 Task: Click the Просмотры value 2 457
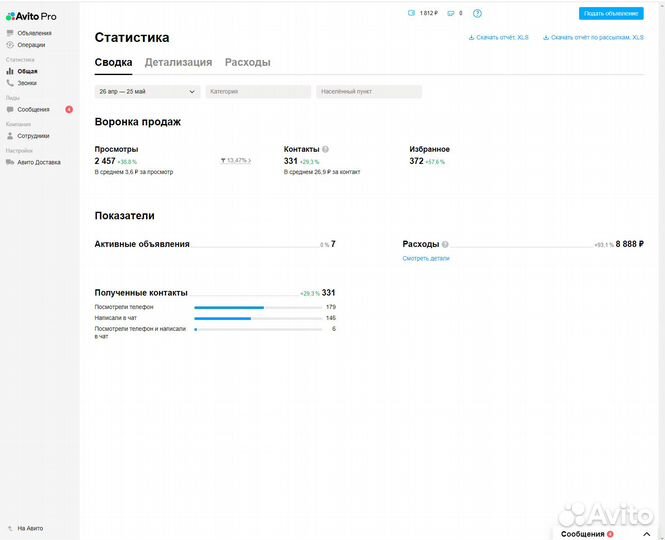pyautogui.click(x=105, y=161)
